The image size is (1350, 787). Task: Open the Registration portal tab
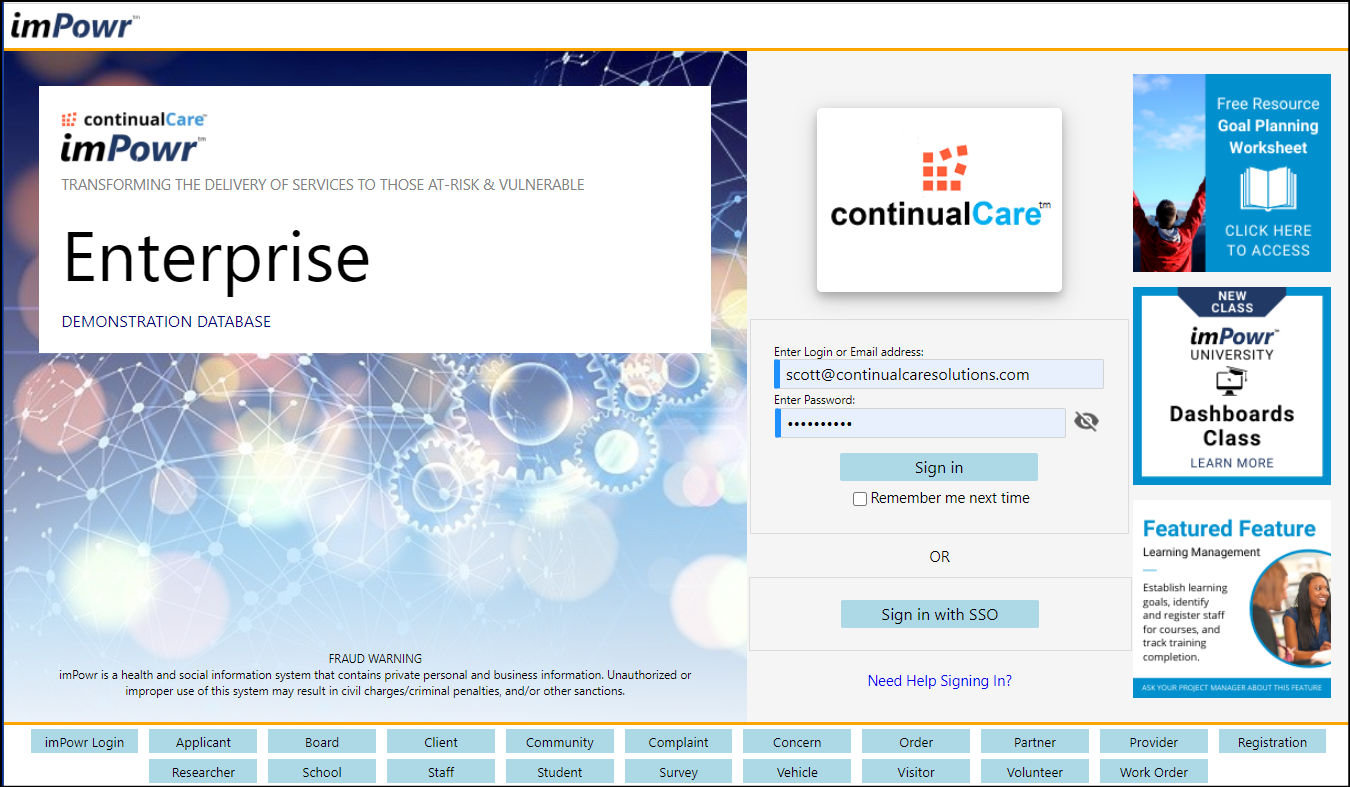(1272, 742)
